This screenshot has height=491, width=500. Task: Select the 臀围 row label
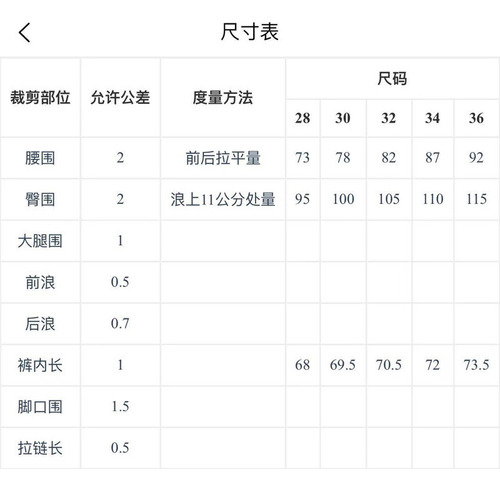(x=40, y=199)
